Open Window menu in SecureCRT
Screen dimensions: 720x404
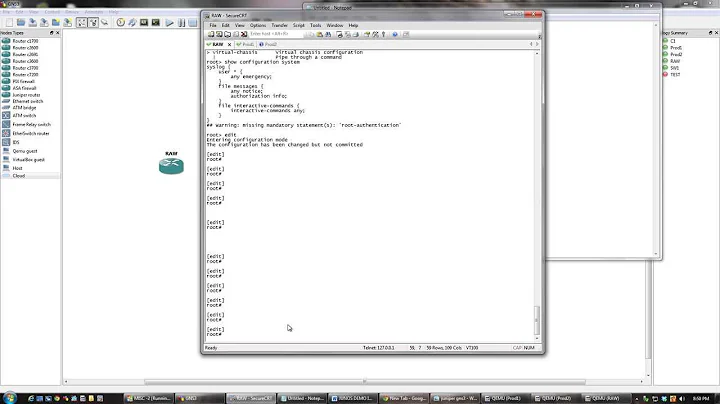pos(335,25)
